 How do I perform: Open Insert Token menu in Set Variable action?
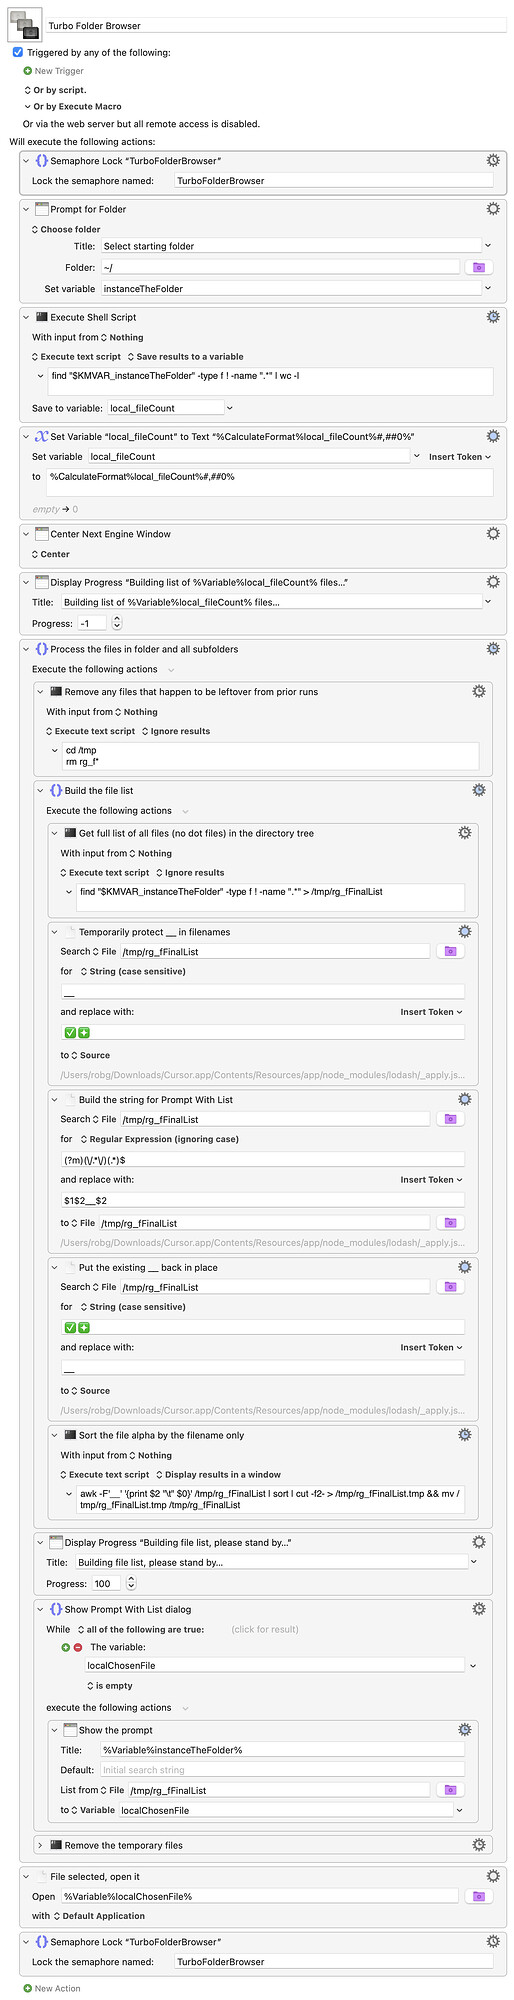click(x=460, y=457)
